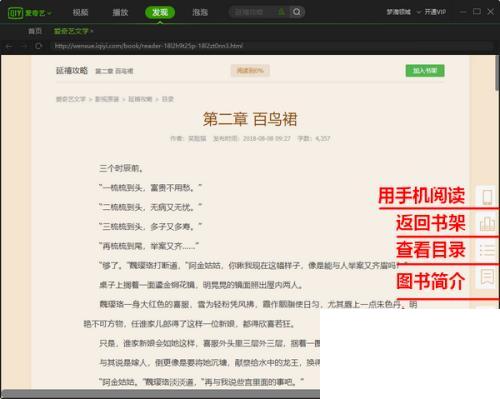Image resolution: width=500 pixels, height=399 pixels.
Task: Click the word count text 字数
Action: coord(314,138)
